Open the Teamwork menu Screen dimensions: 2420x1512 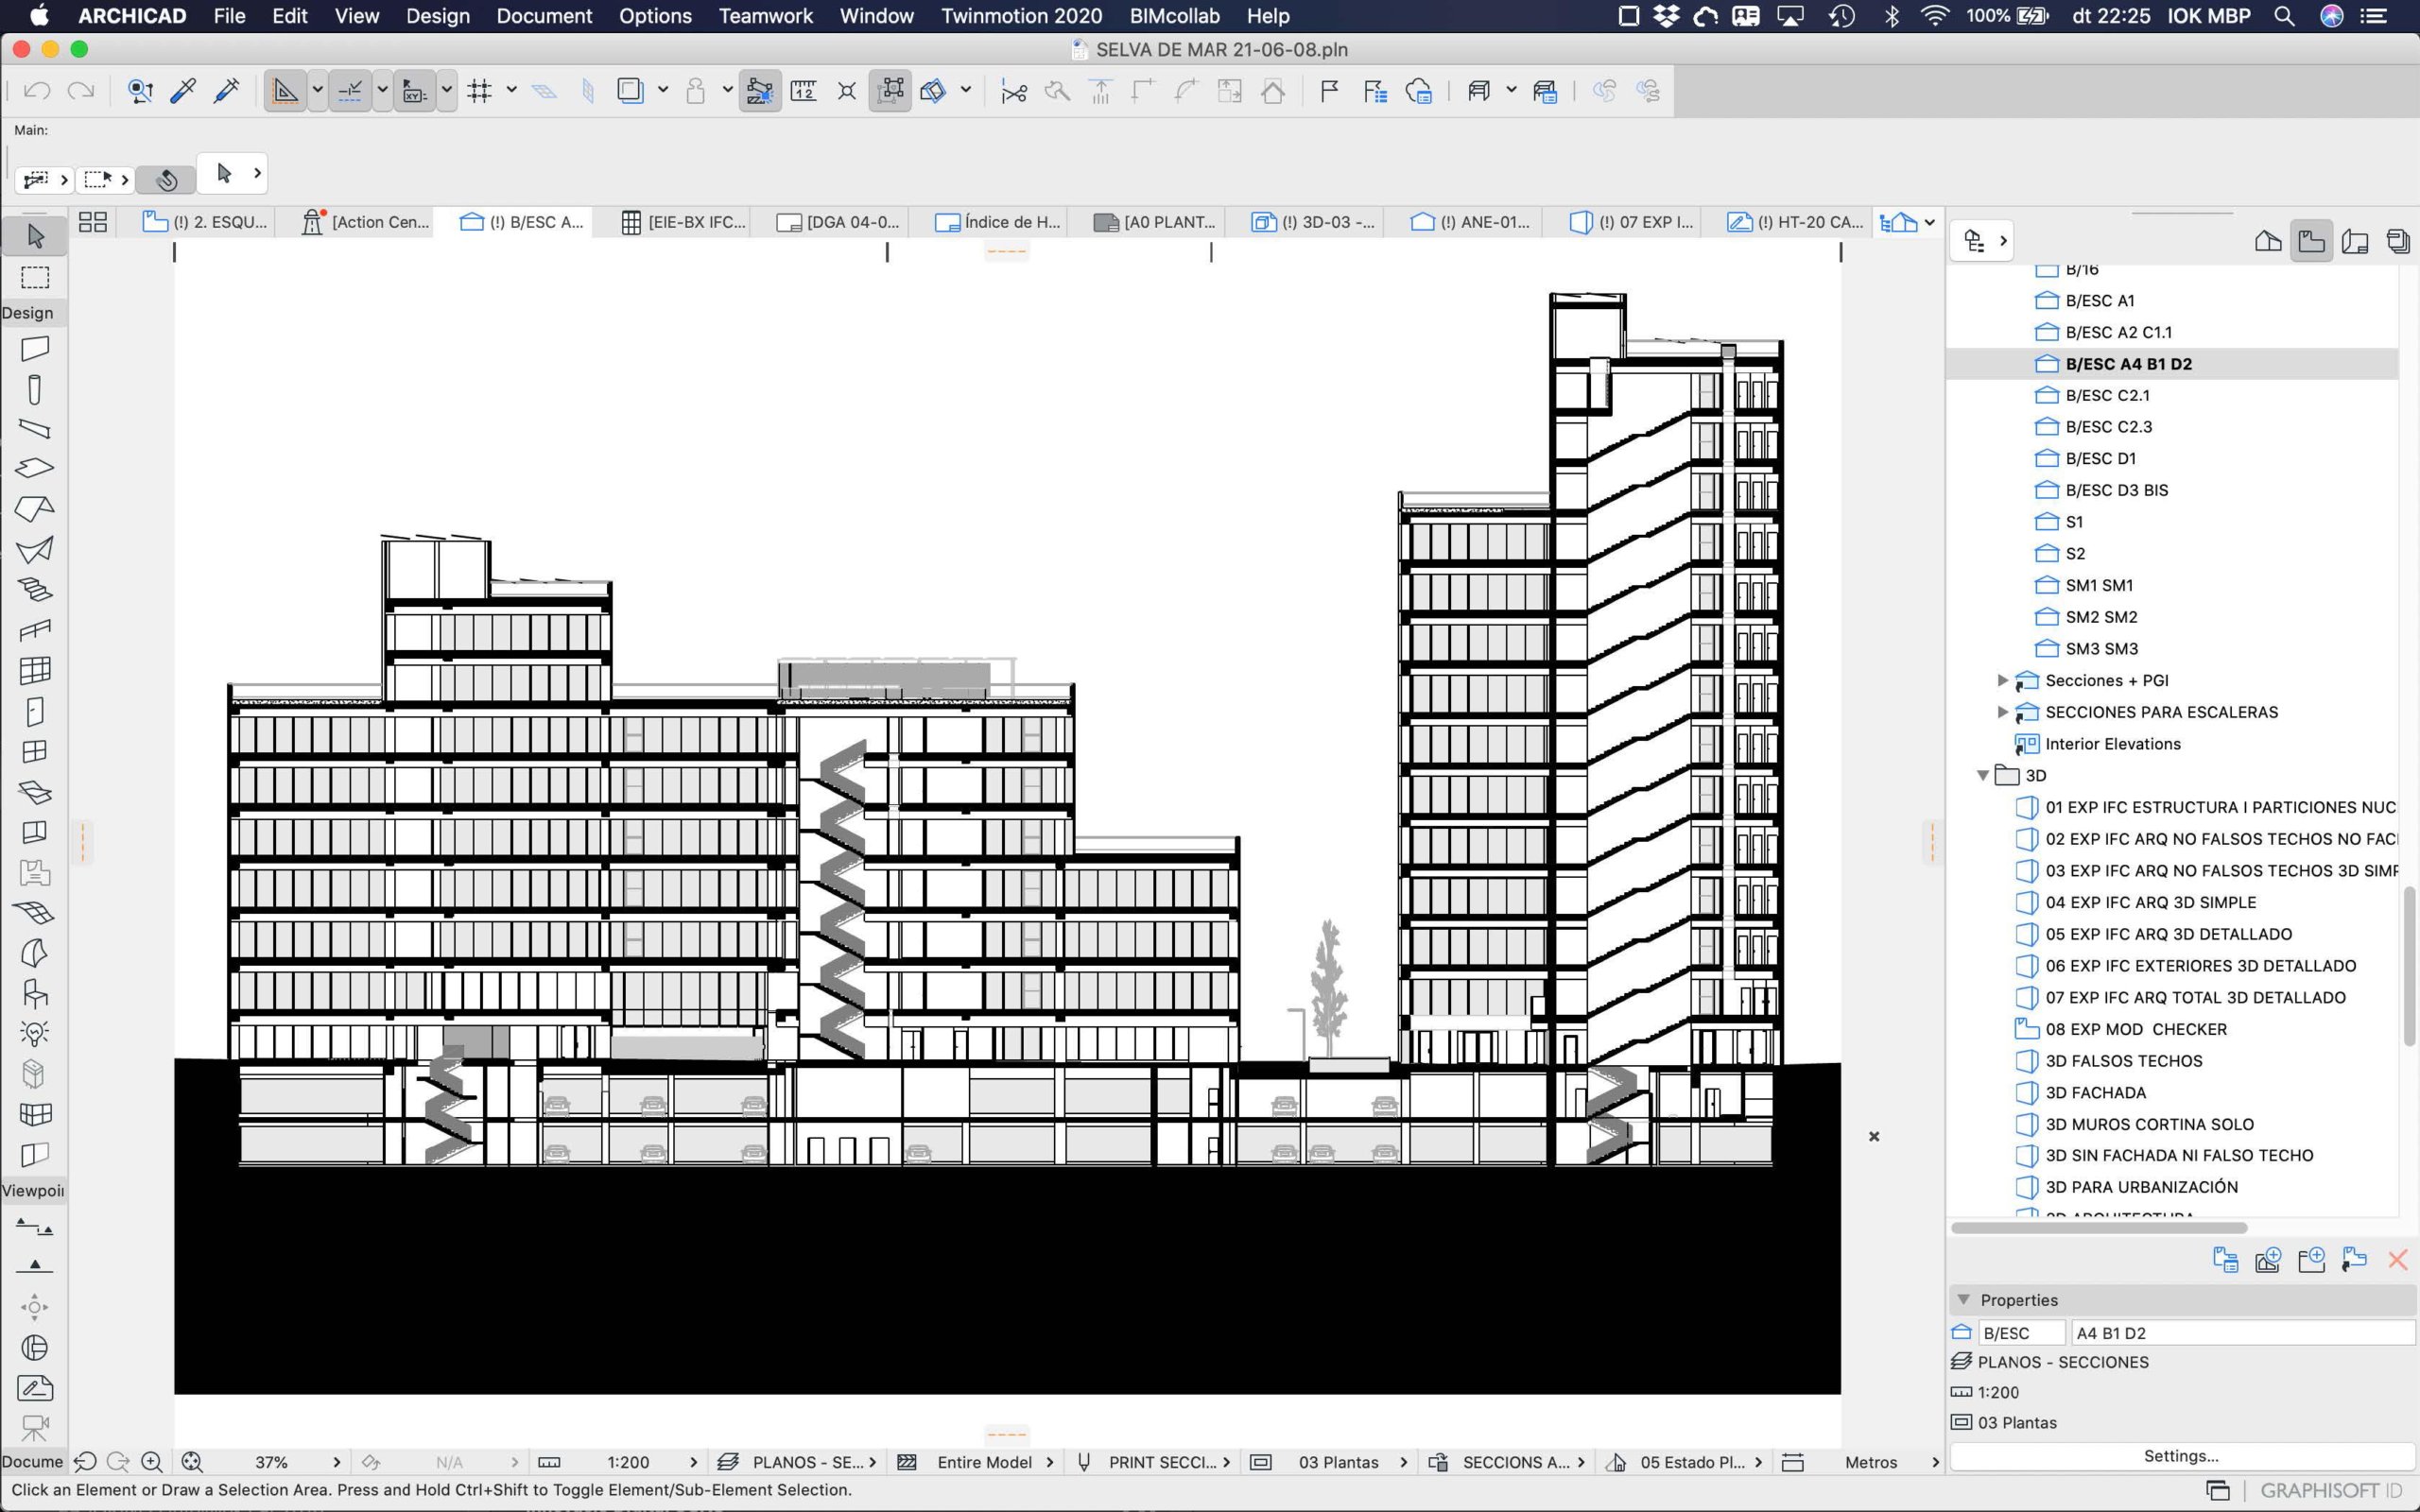point(765,16)
